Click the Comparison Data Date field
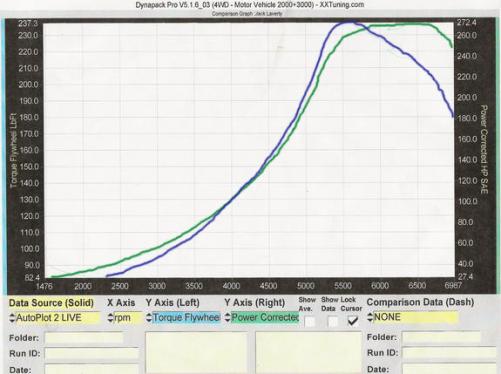The width and height of the screenshot is (501, 374). point(450,369)
